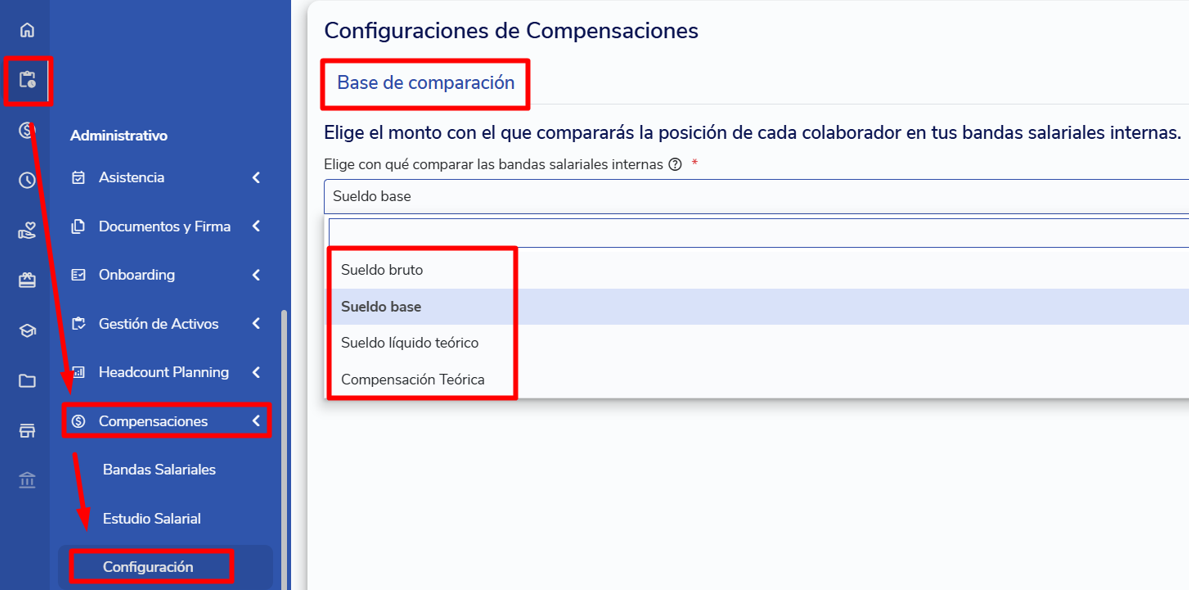1189x590 pixels.
Task: Click the hand-with-heart benefits icon
Action: pyautogui.click(x=27, y=231)
